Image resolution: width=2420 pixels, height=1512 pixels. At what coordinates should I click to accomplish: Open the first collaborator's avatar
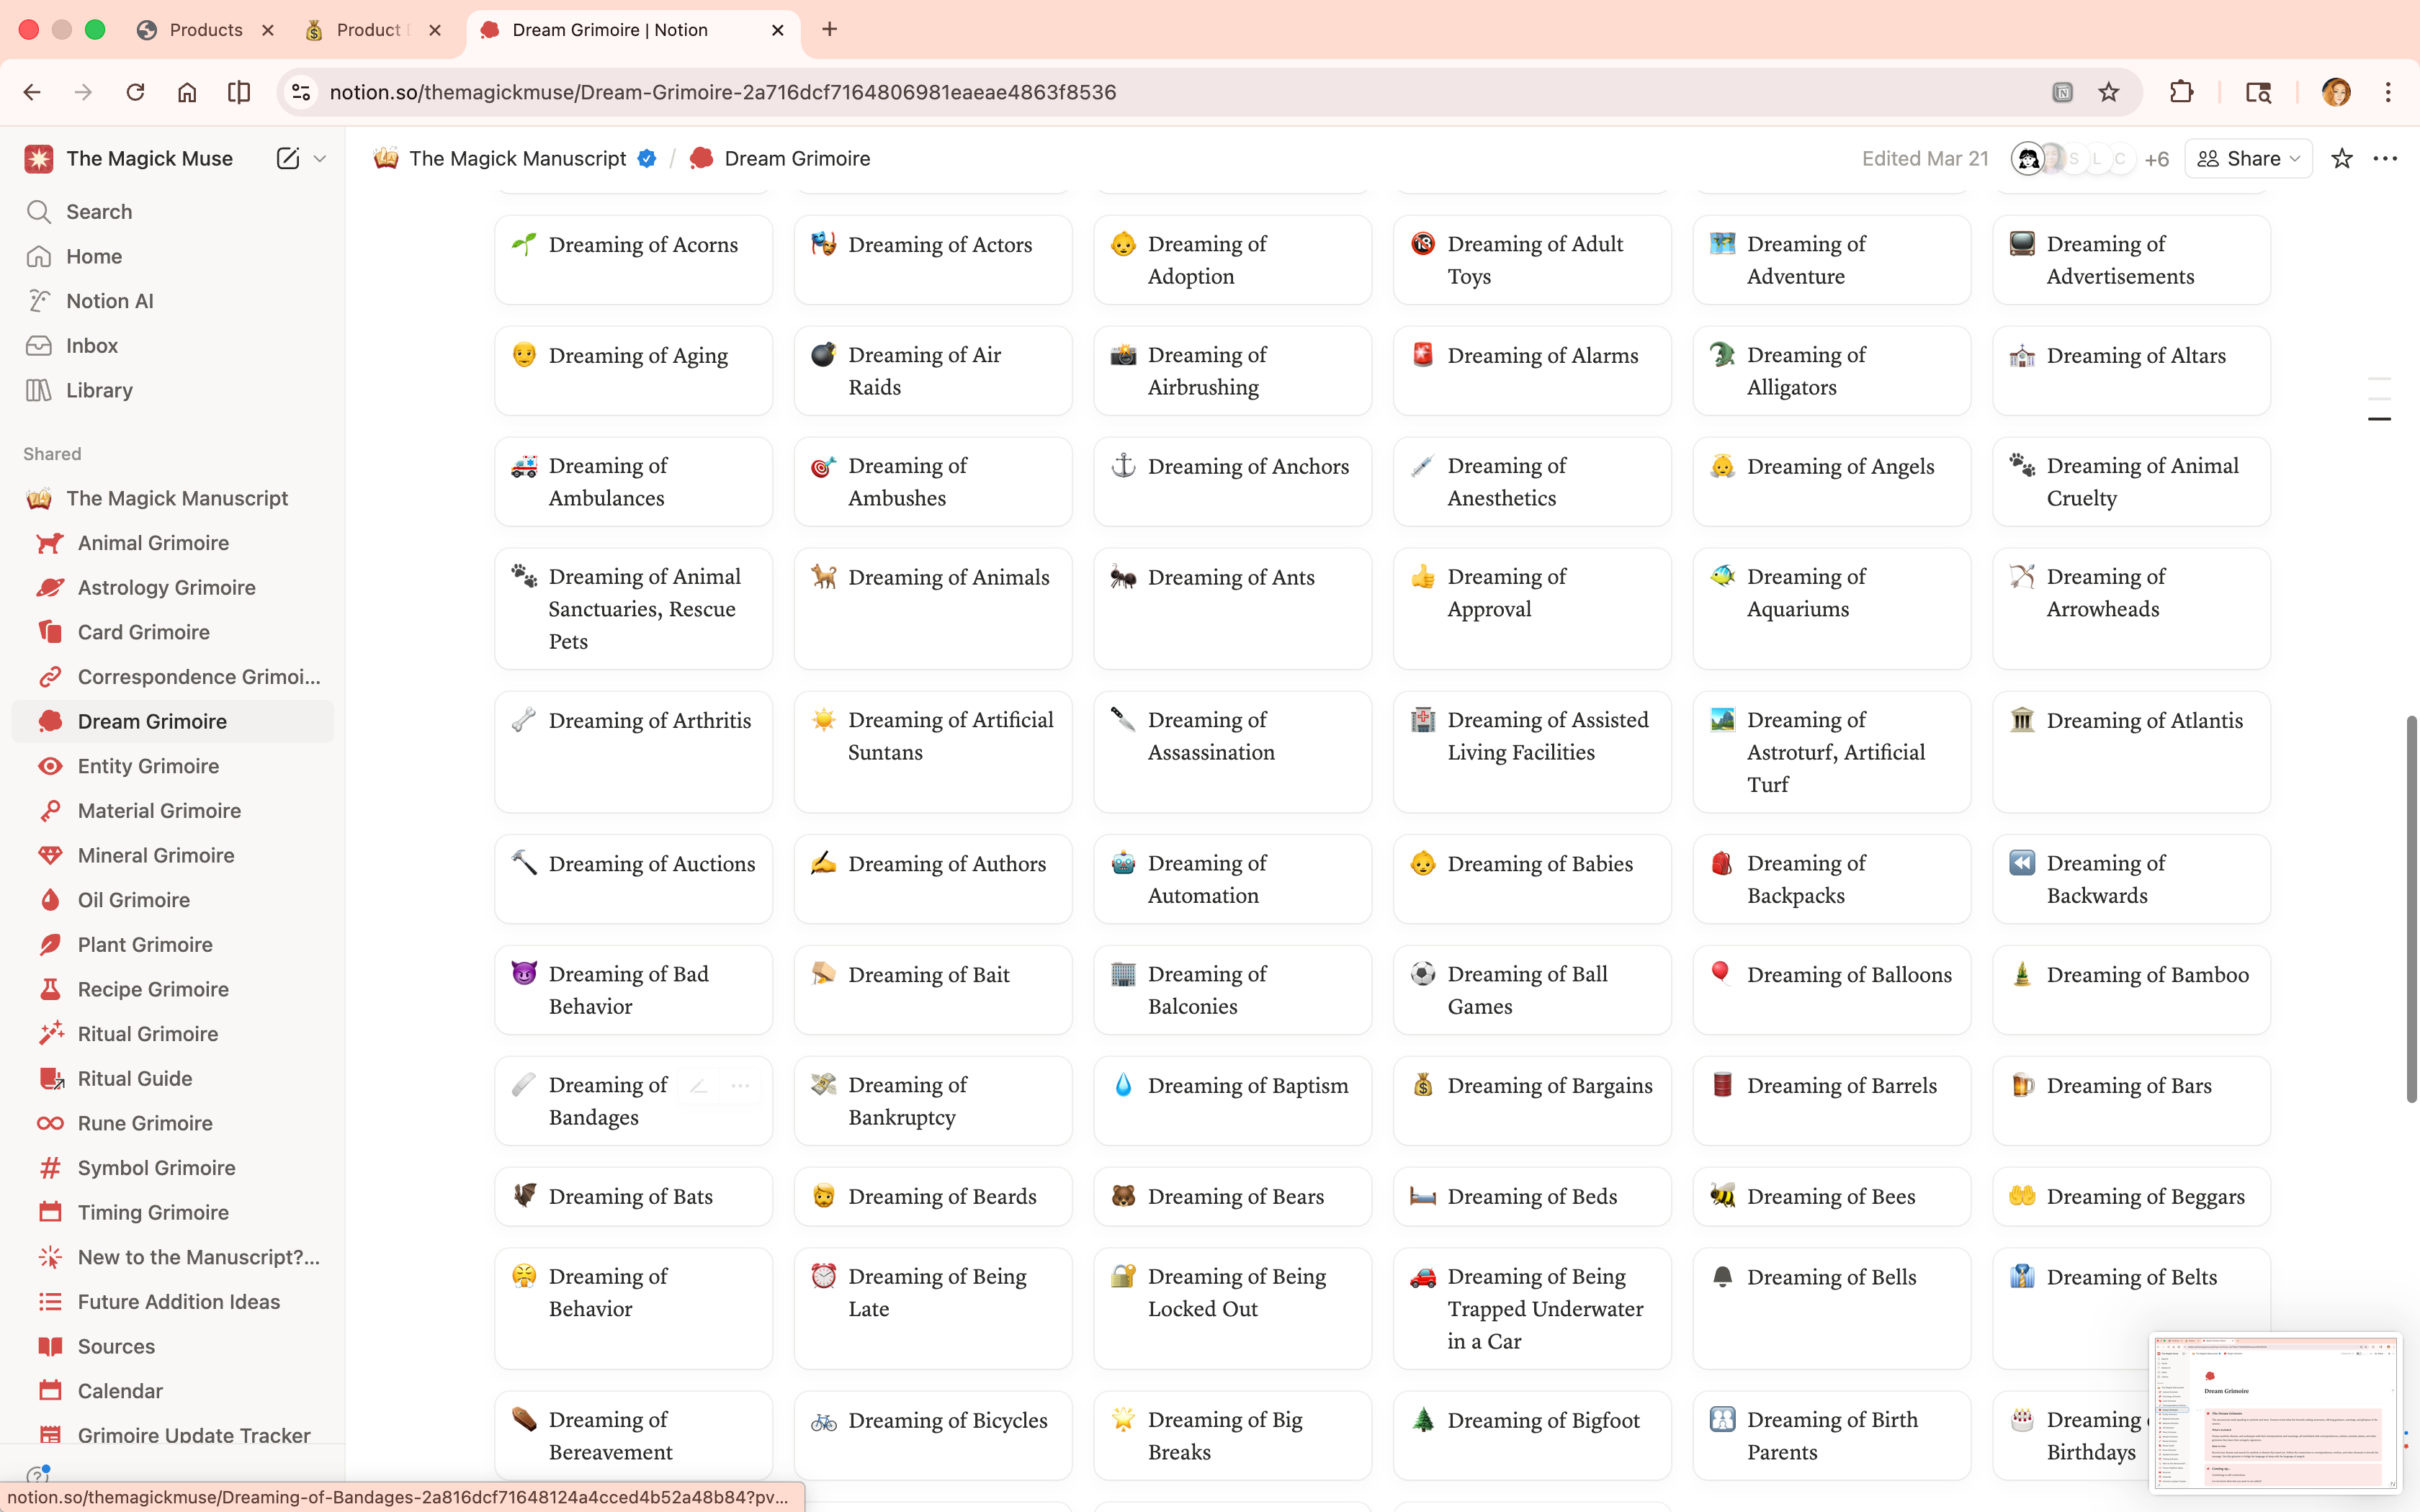2027,158
